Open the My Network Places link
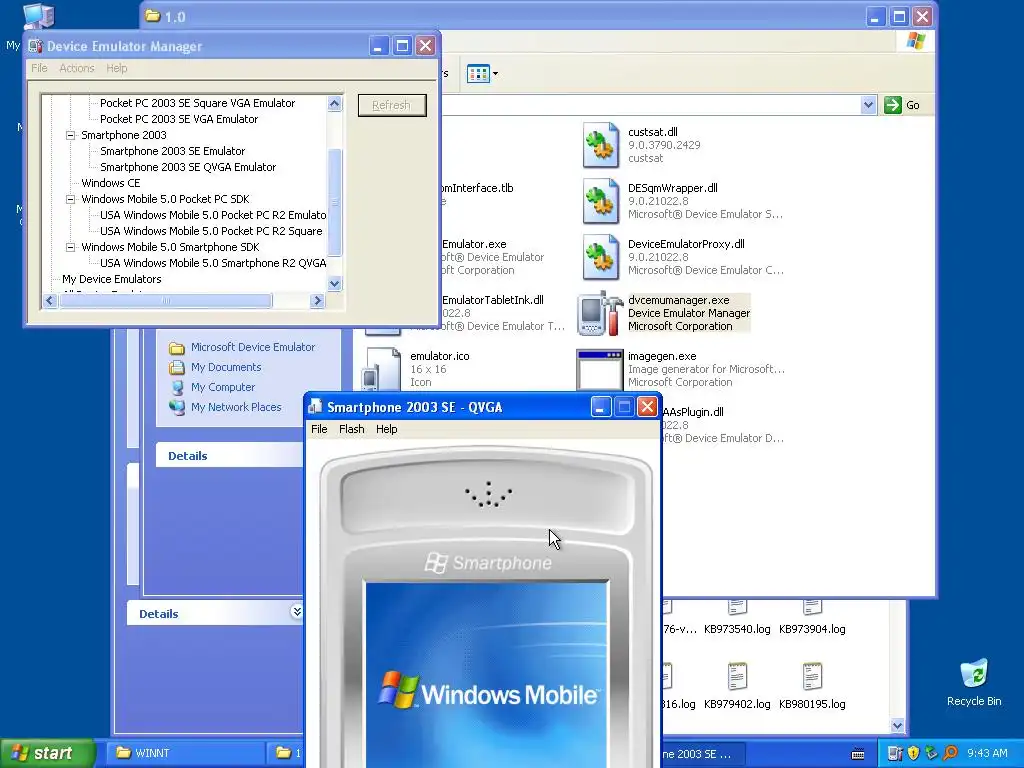Screen dimensions: 1024x768 (236, 408)
